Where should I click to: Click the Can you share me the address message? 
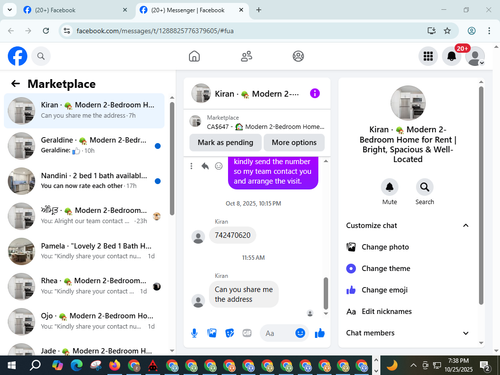244,294
